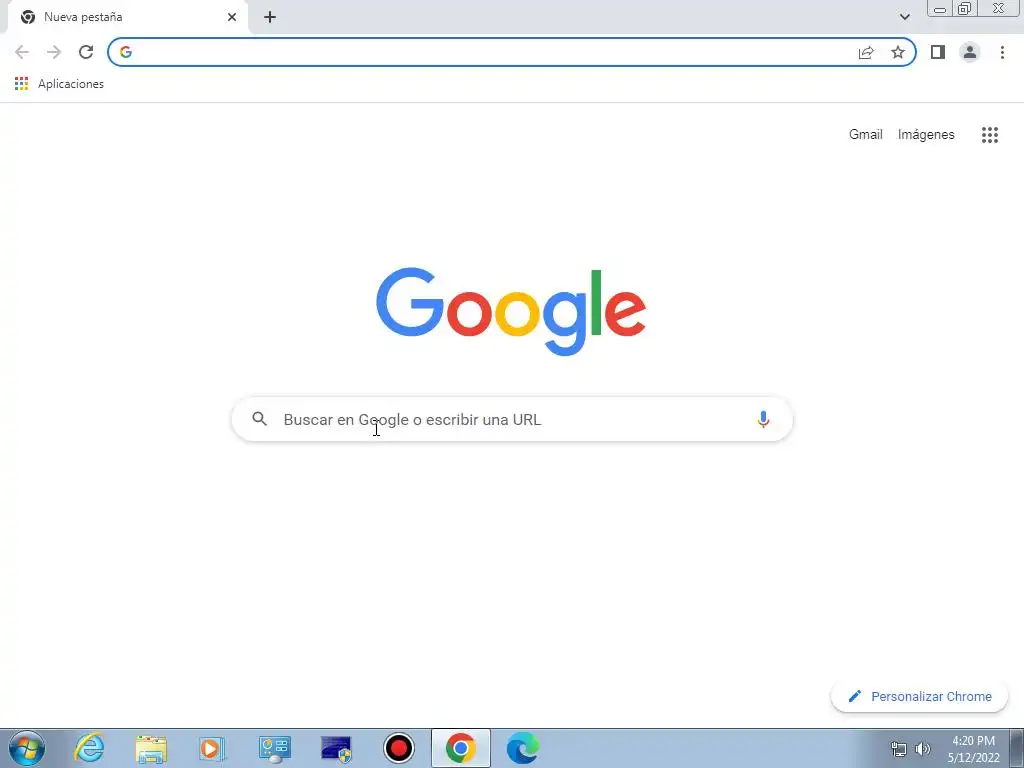
Task: Restore down the Chrome window
Action: 964,8
